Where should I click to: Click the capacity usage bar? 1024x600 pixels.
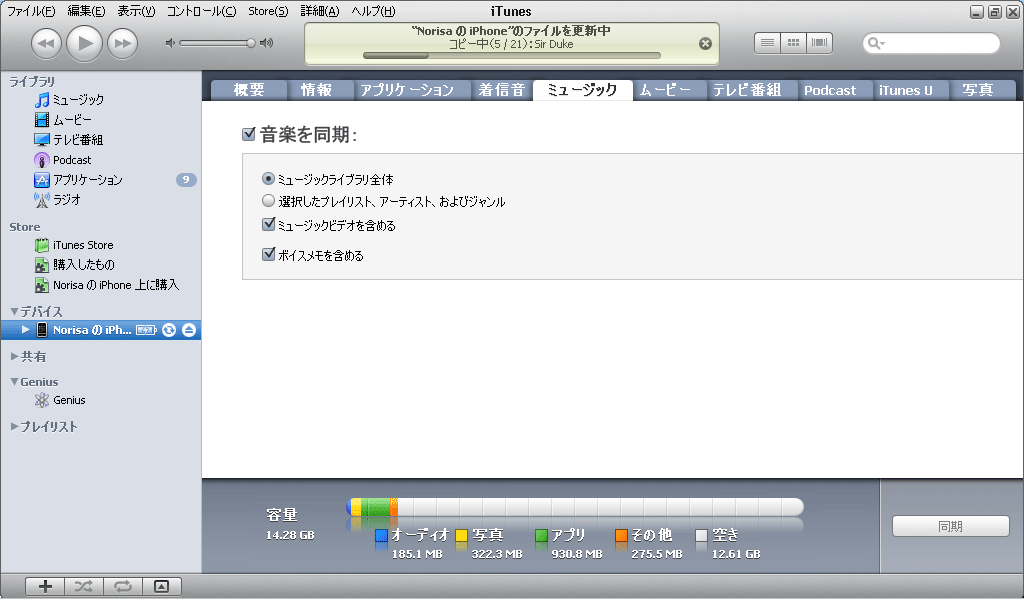pos(575,507)
